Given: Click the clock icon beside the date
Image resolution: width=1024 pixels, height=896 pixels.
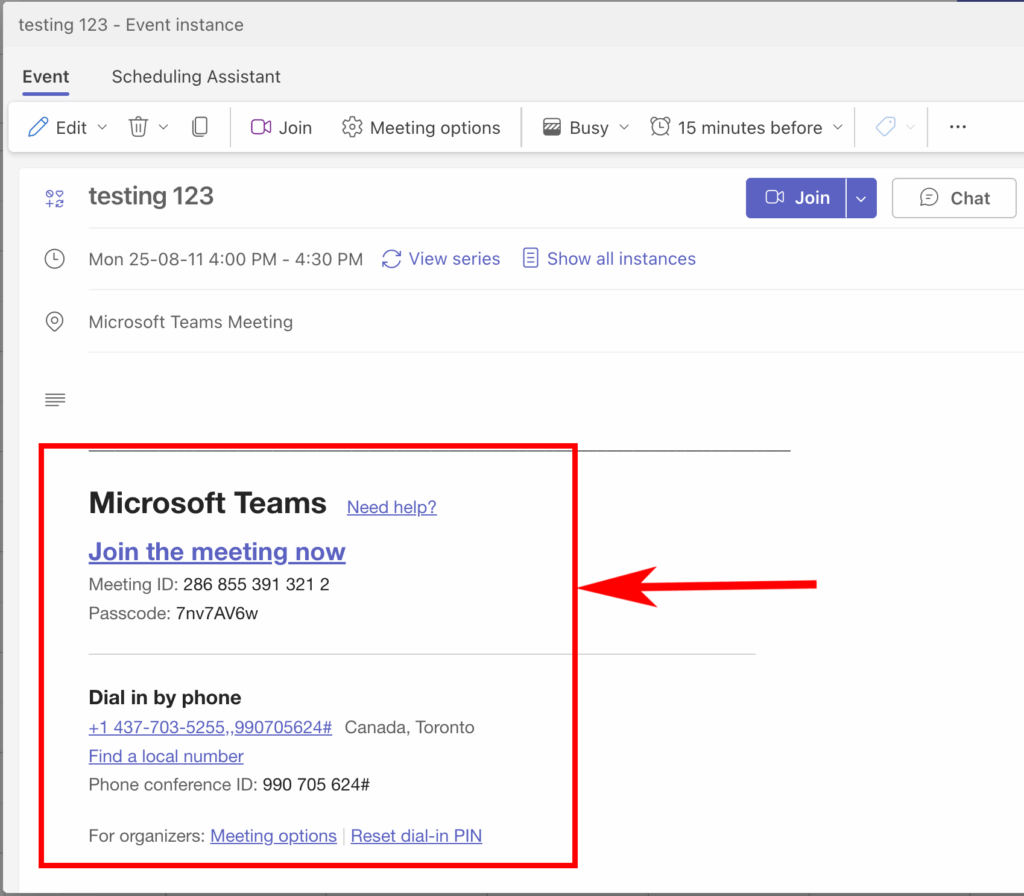Looking at the screenshot, I should point(54,259).
